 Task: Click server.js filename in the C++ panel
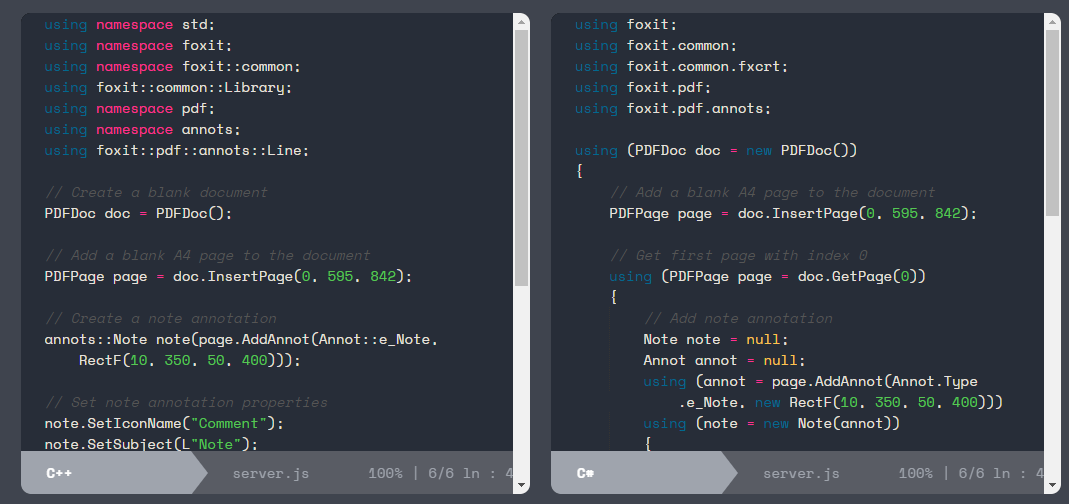click(x=271, y=473)
